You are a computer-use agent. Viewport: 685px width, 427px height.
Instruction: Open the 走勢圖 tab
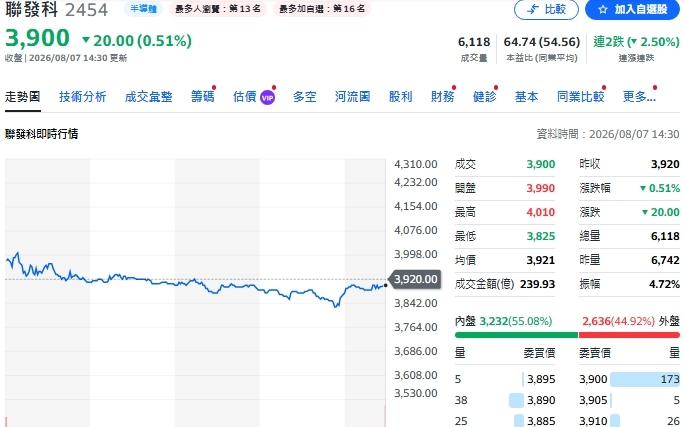tap(23, 97)
